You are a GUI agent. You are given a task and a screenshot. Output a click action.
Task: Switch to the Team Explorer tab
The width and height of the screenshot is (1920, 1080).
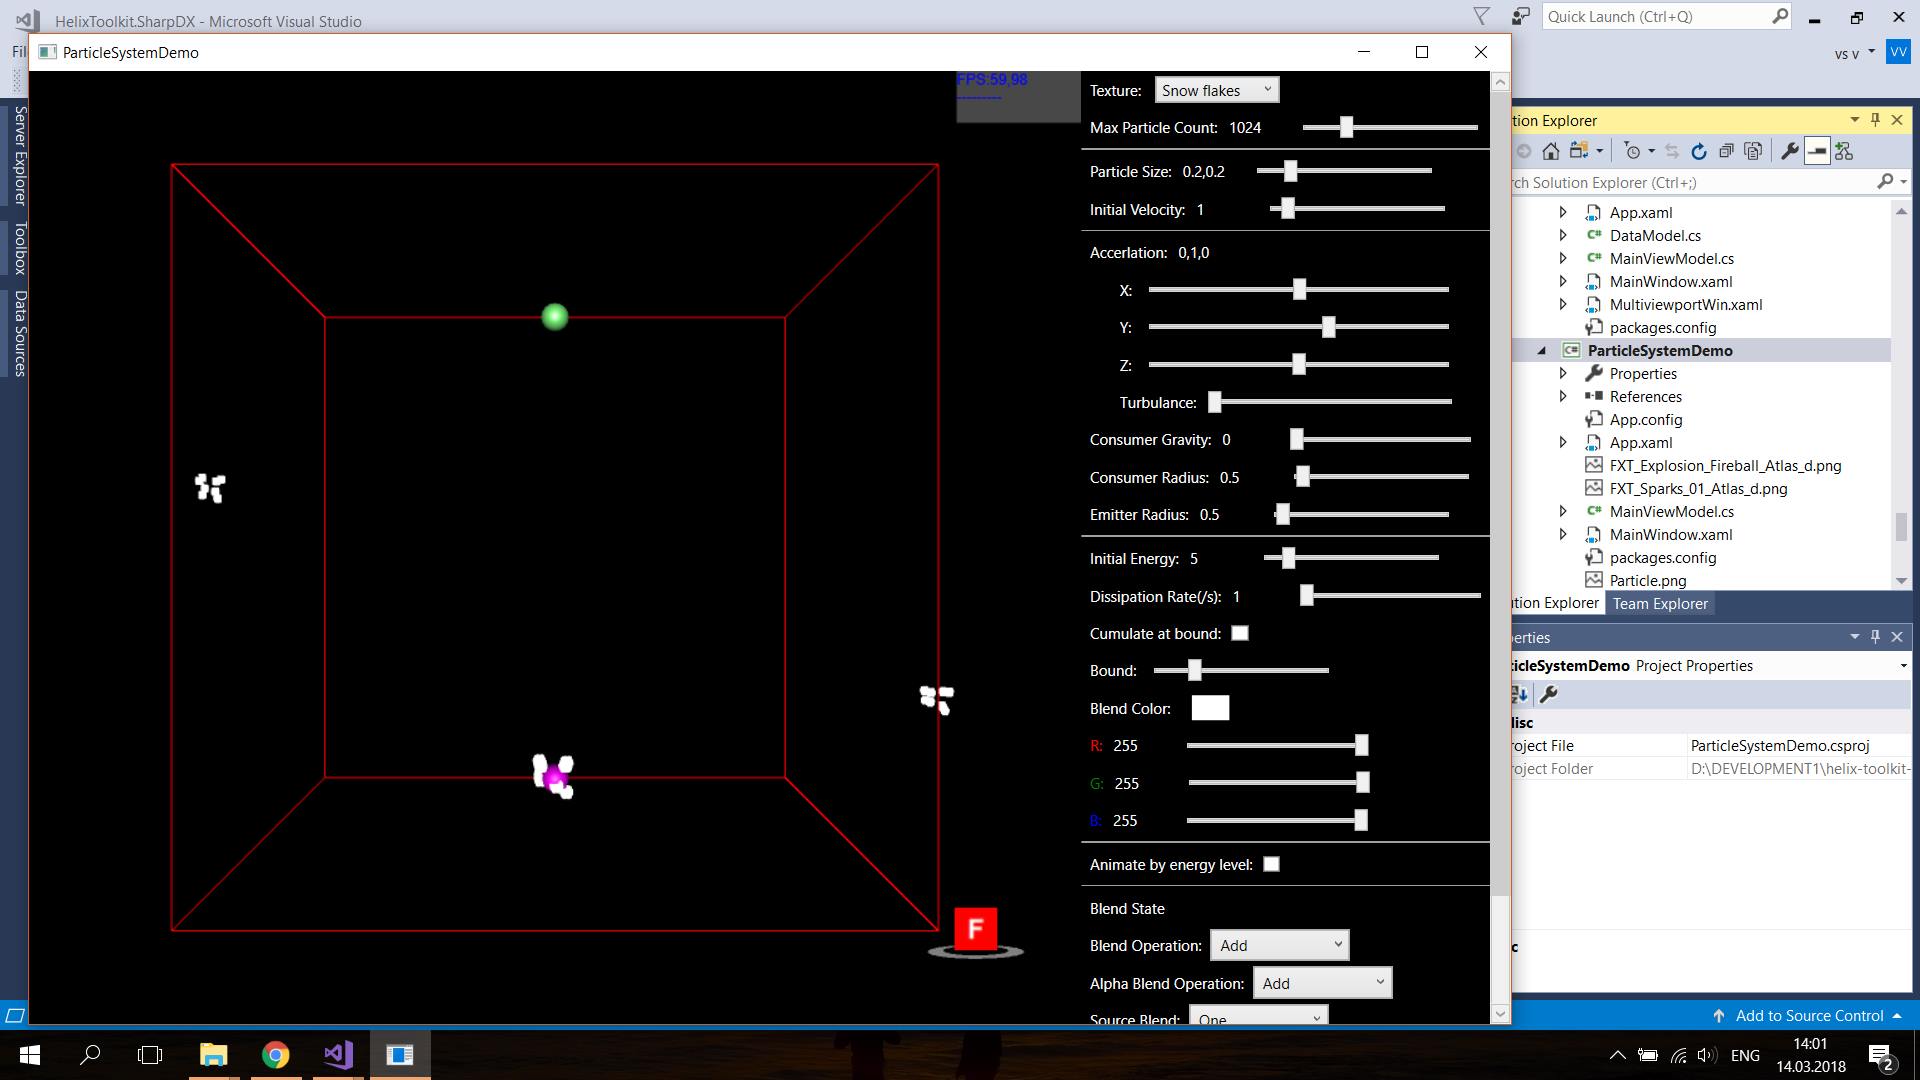click(x=1659, y=603)
